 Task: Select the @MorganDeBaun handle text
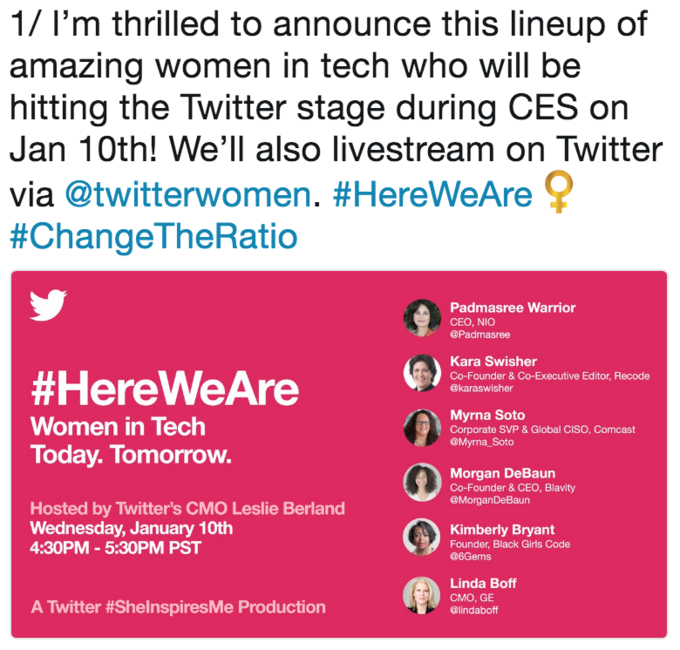(490, 500)
